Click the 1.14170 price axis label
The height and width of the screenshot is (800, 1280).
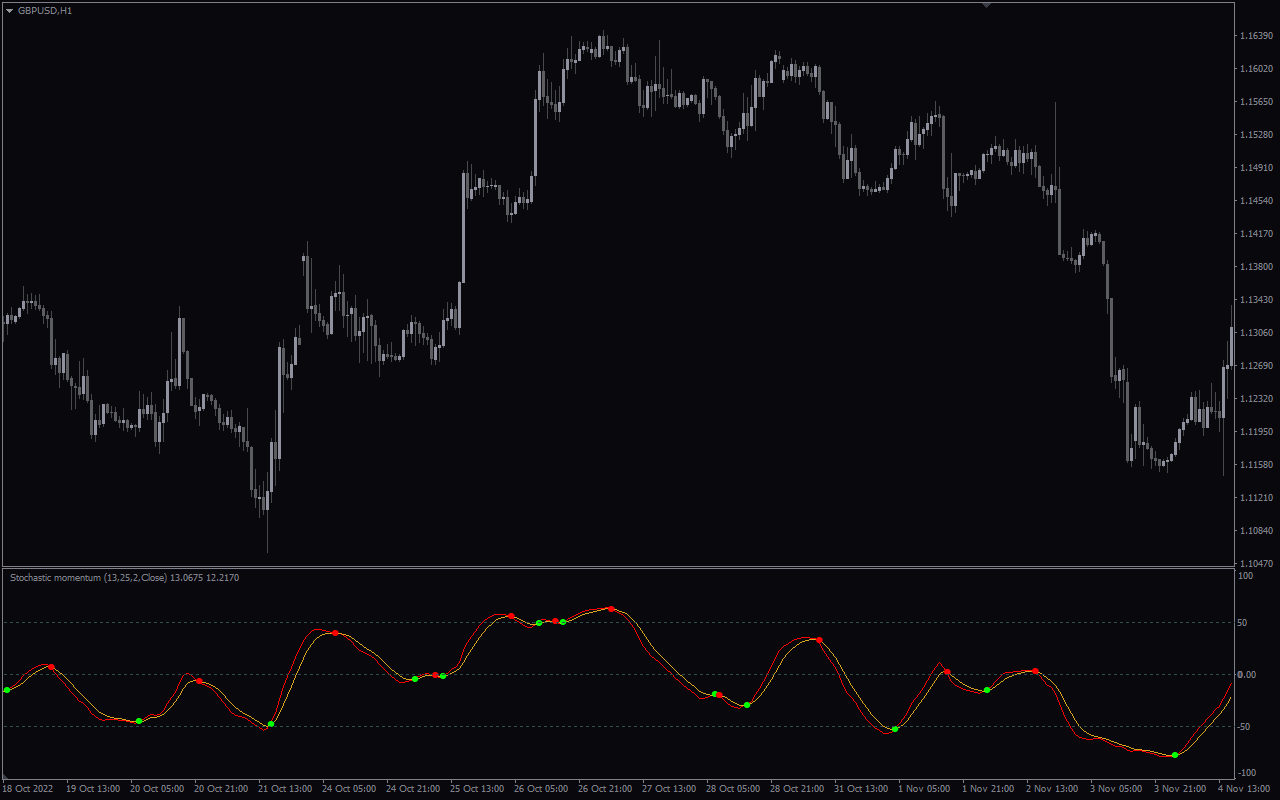pos(1255,234)
